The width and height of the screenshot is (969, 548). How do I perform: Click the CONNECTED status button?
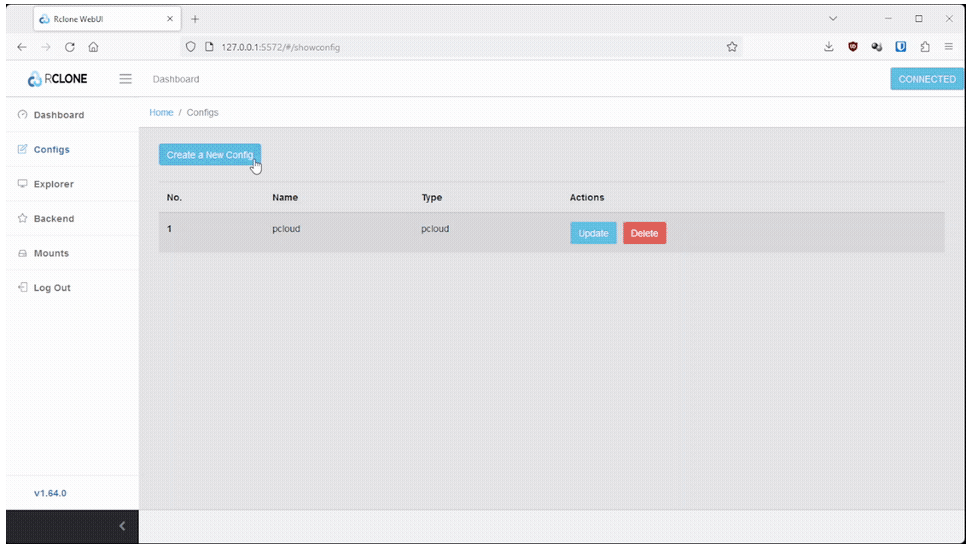(x=926, y=79)
